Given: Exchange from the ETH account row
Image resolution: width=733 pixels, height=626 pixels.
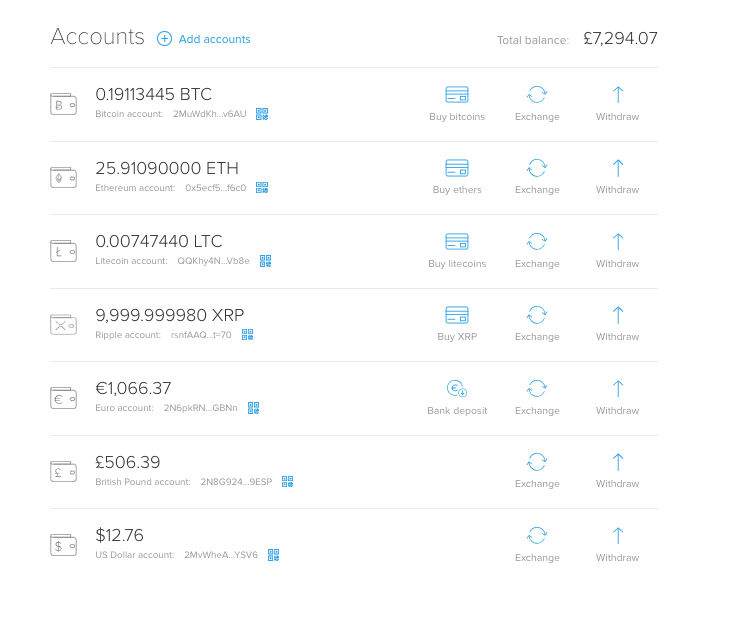Looking at the screenshot, I should tap(537, 177).
